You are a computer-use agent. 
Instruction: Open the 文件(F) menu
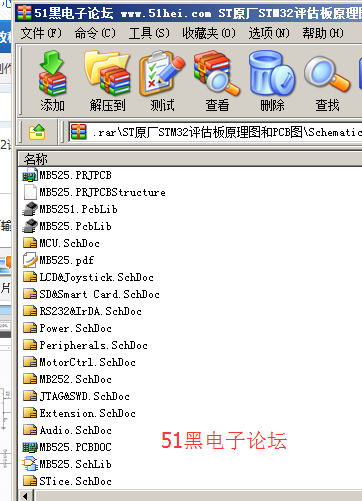41,33
